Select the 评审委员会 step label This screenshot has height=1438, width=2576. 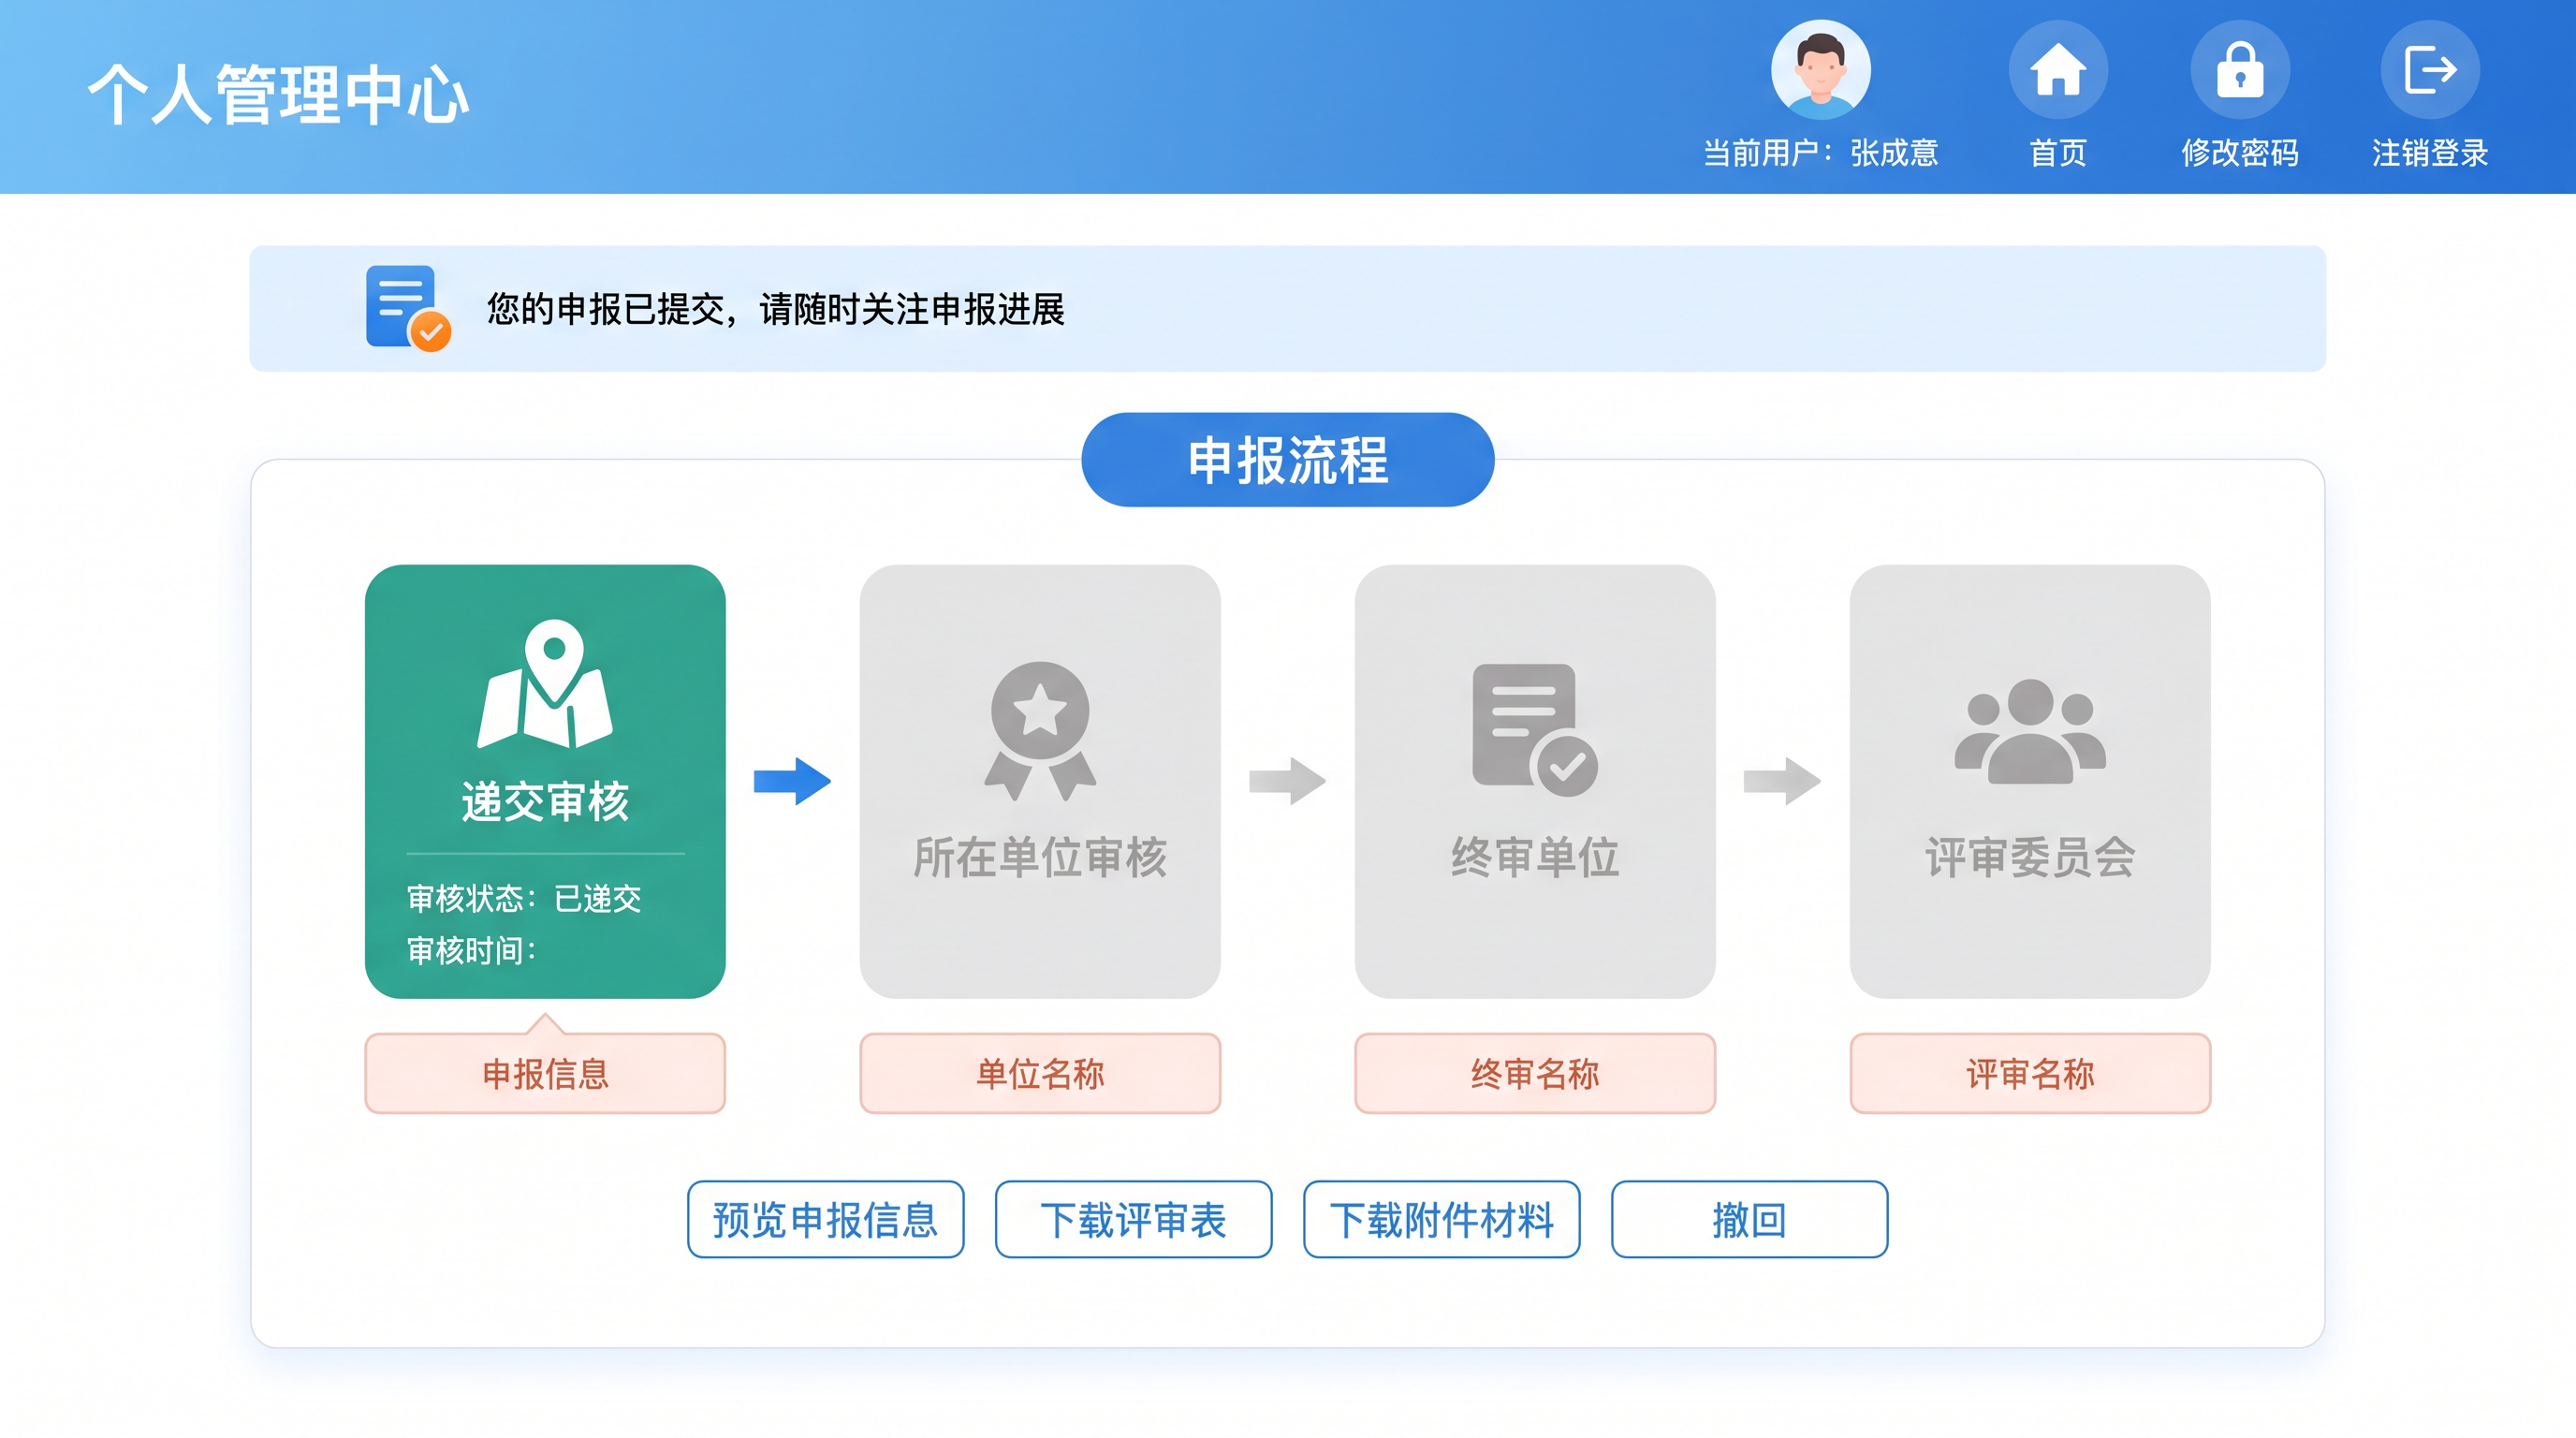2030,857
